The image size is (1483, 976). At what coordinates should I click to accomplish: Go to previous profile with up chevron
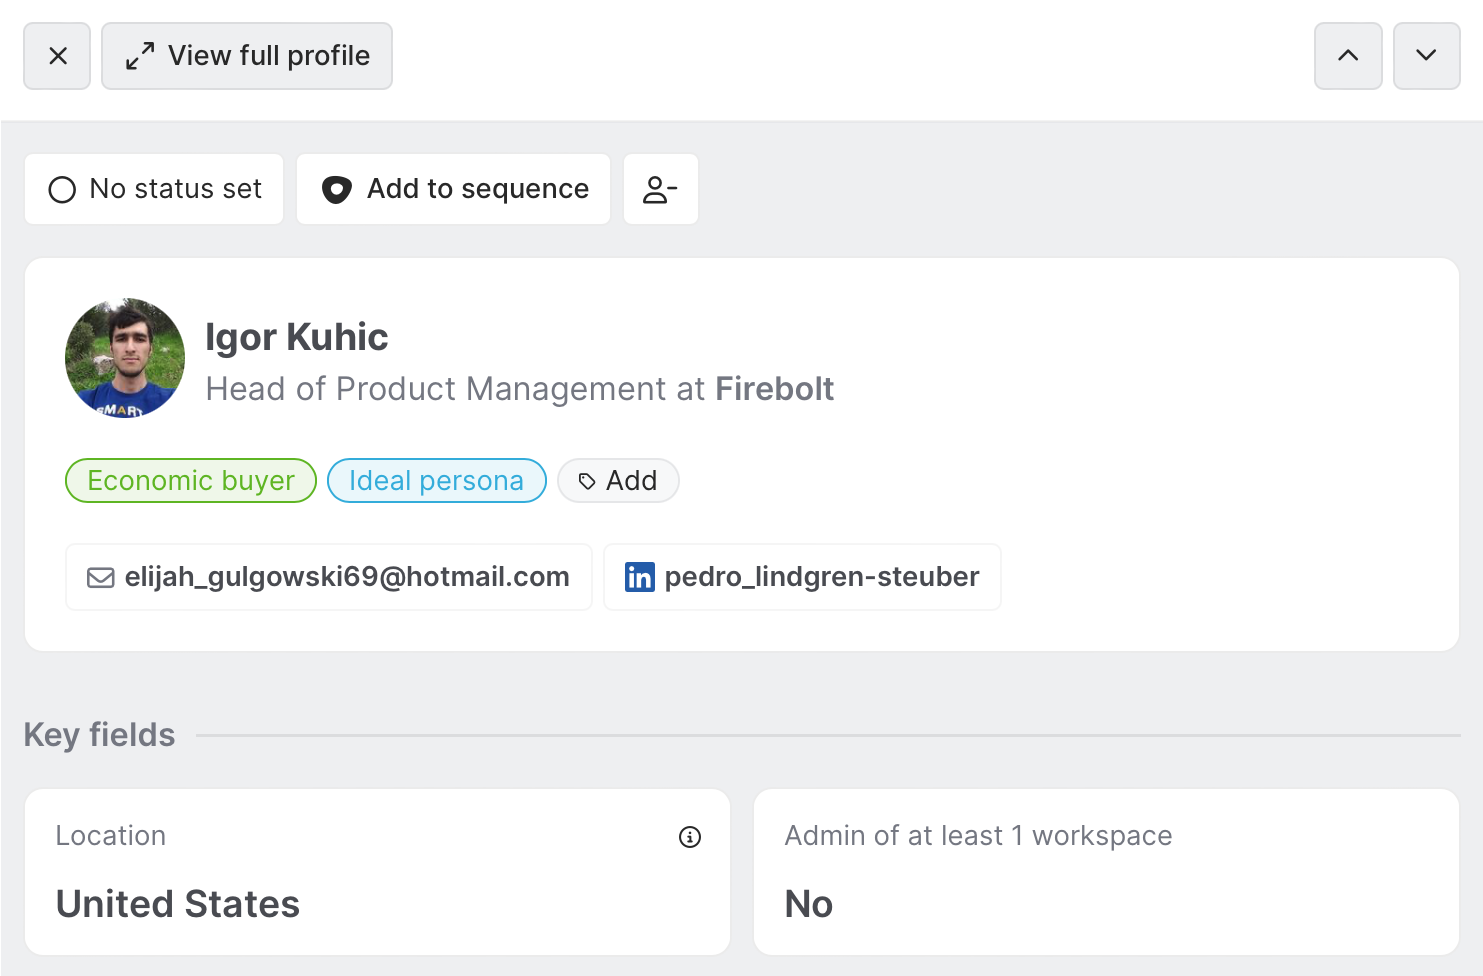1348,56
